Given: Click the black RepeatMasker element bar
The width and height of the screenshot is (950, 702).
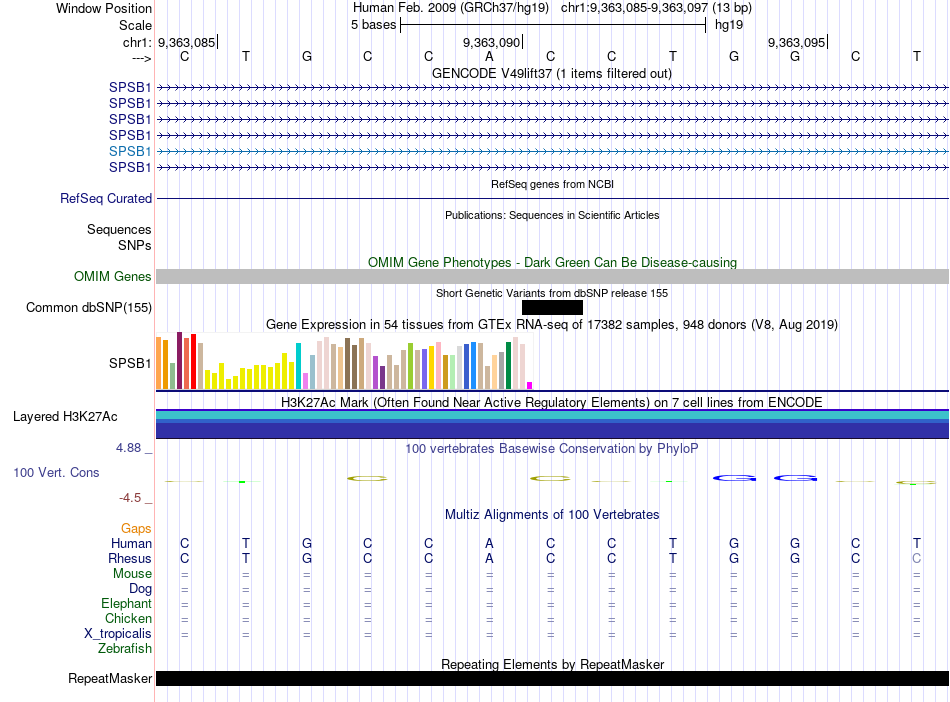Looking at the screenshot, I should point(552,678).
